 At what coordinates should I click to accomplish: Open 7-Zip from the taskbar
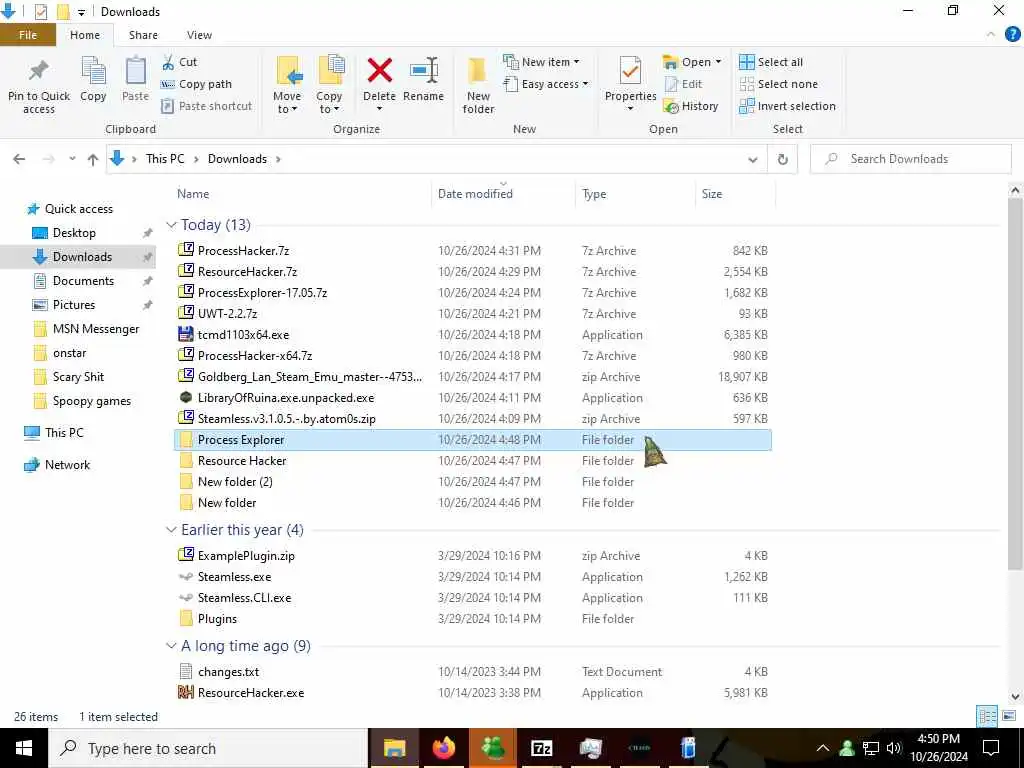[541, 748]
